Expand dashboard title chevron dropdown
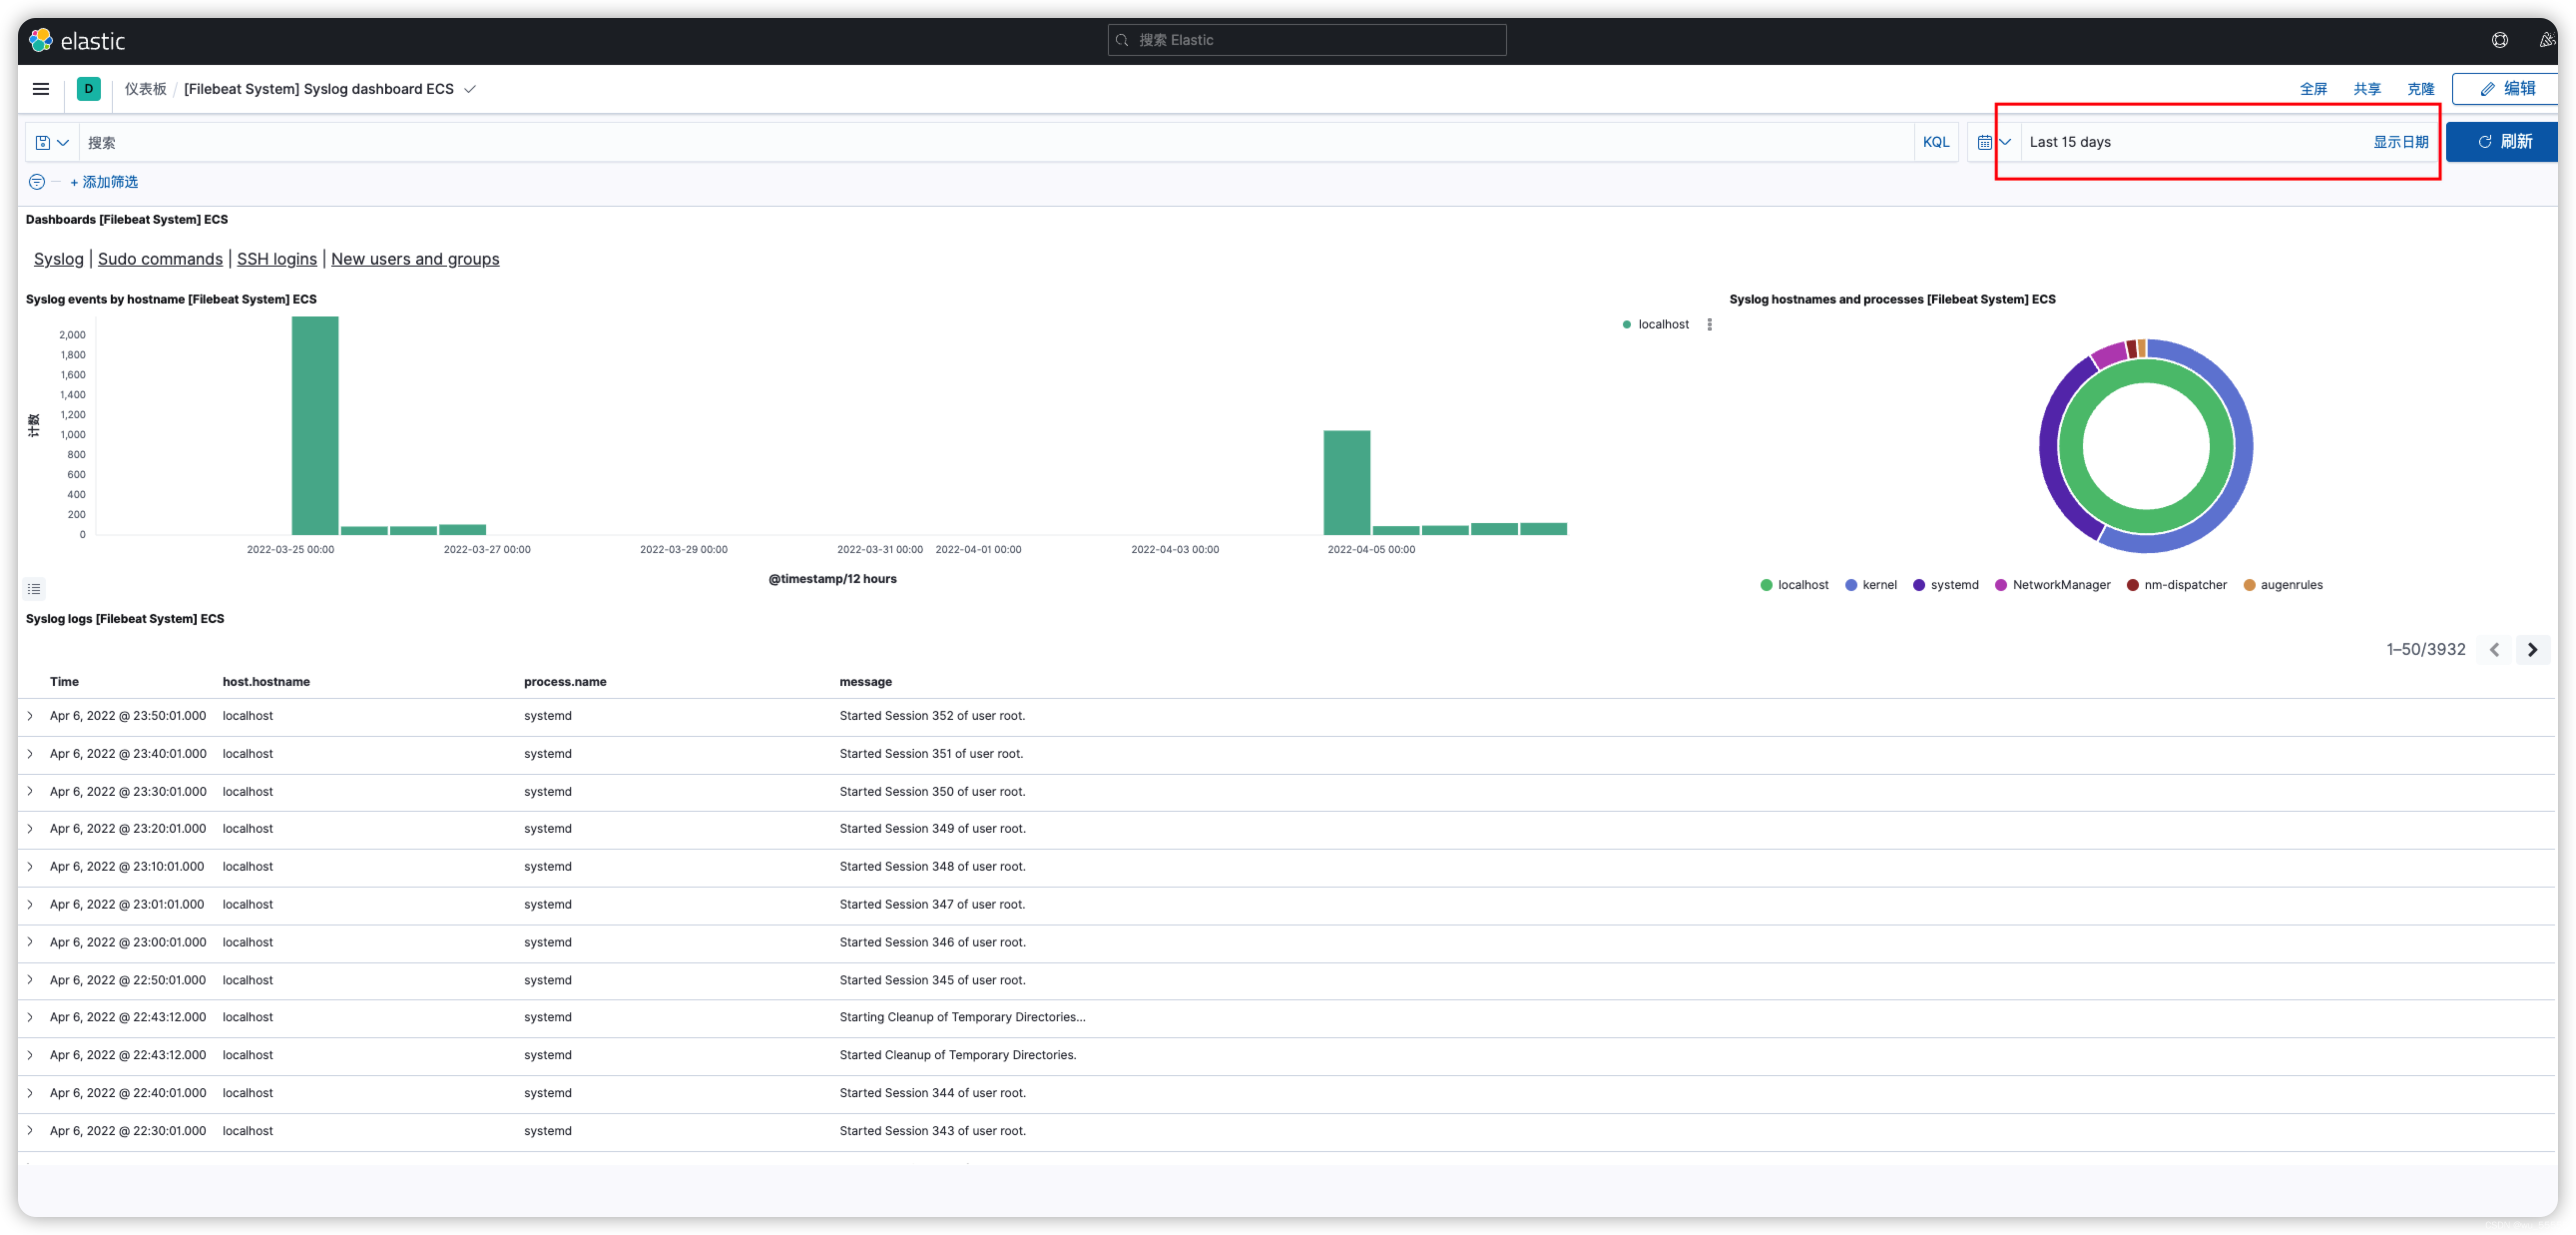2576x1235 pixels. coord(470,89)
